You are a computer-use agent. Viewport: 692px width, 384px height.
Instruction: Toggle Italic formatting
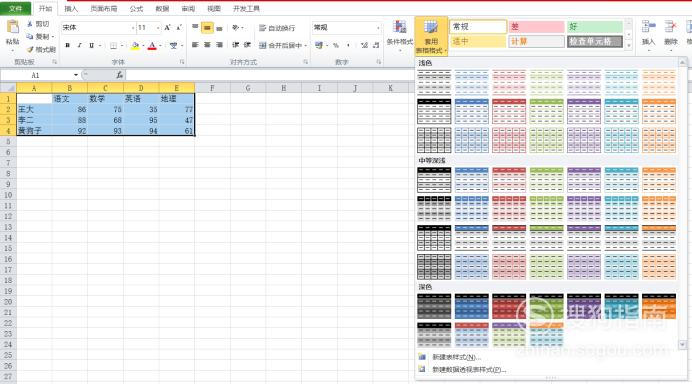79,45
